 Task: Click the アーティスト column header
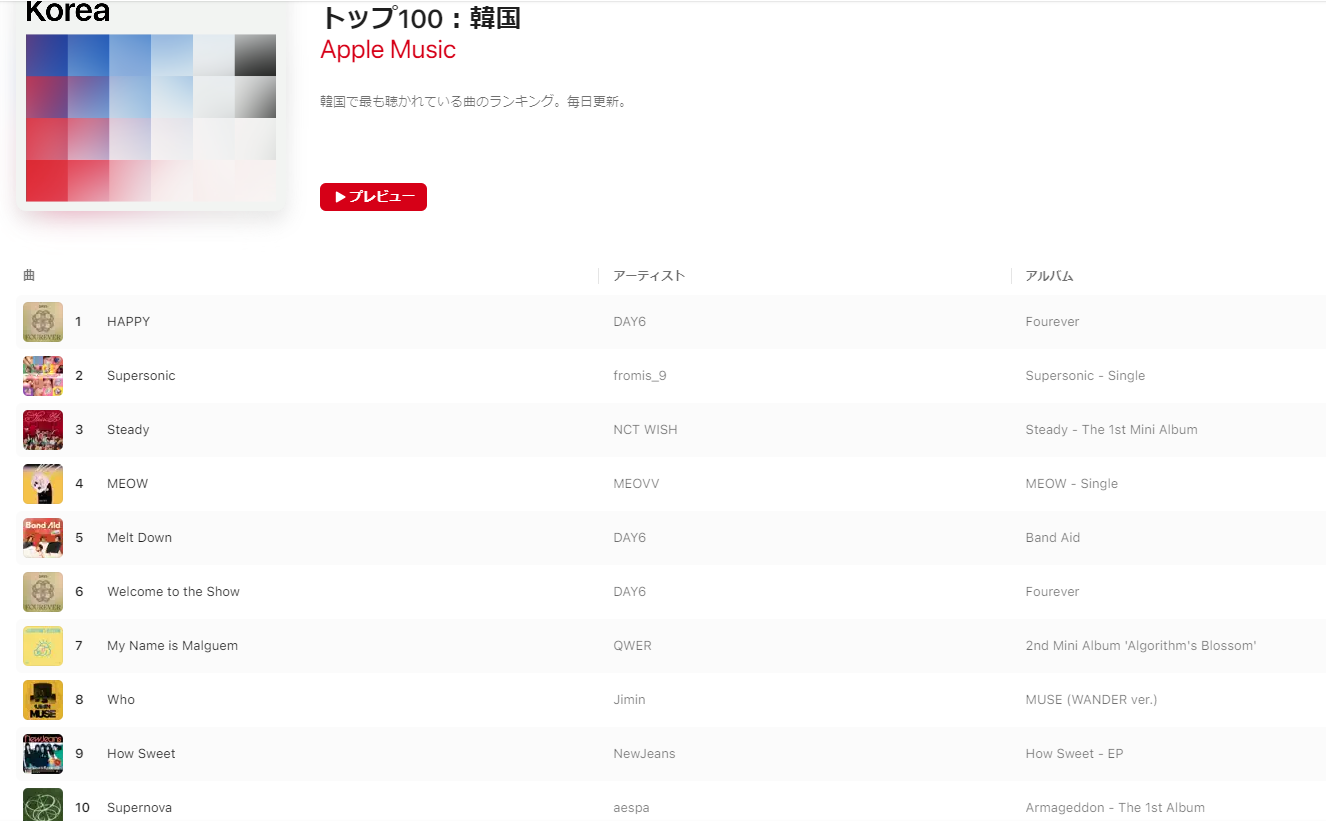pyautogui.click(x=649, y=276)
